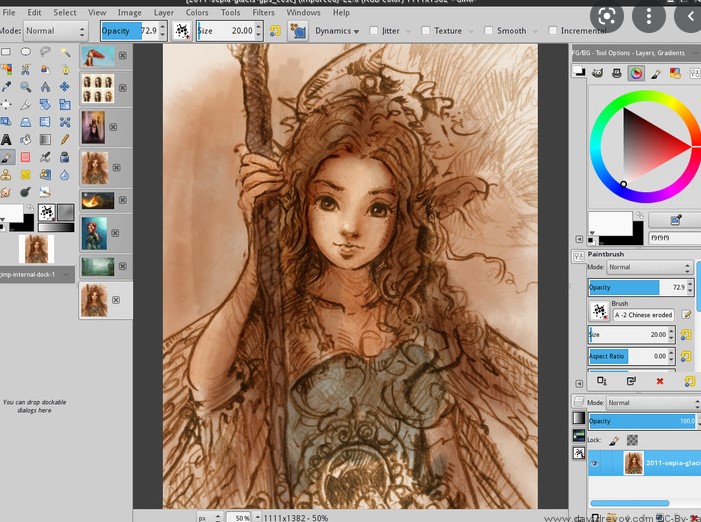701x522 pixels.
Task: Select the Fuzzy Select wand tool
Action: click(65, 52)
